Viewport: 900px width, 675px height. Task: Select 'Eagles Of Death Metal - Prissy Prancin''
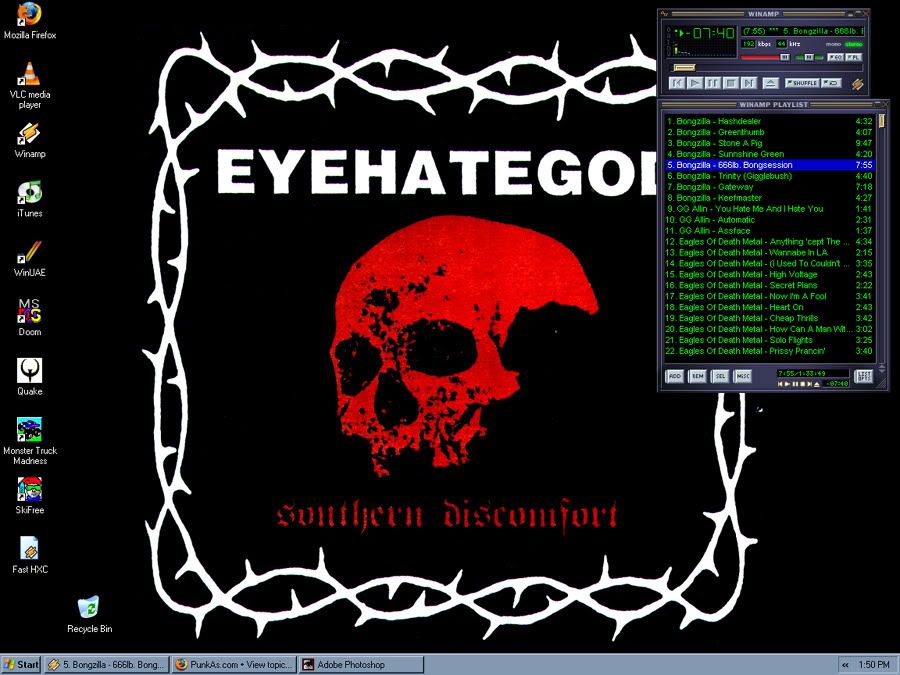pos(769,351)
